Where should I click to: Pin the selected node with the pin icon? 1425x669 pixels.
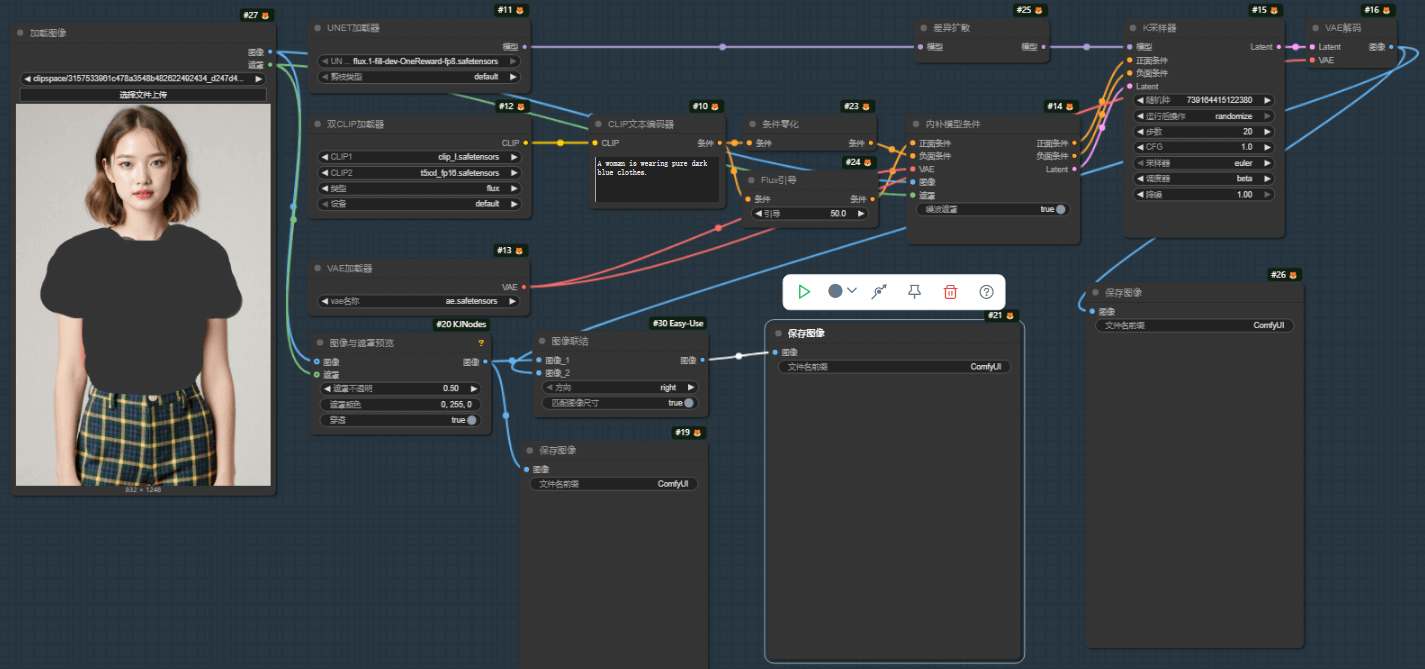click(x=914, y=292)
